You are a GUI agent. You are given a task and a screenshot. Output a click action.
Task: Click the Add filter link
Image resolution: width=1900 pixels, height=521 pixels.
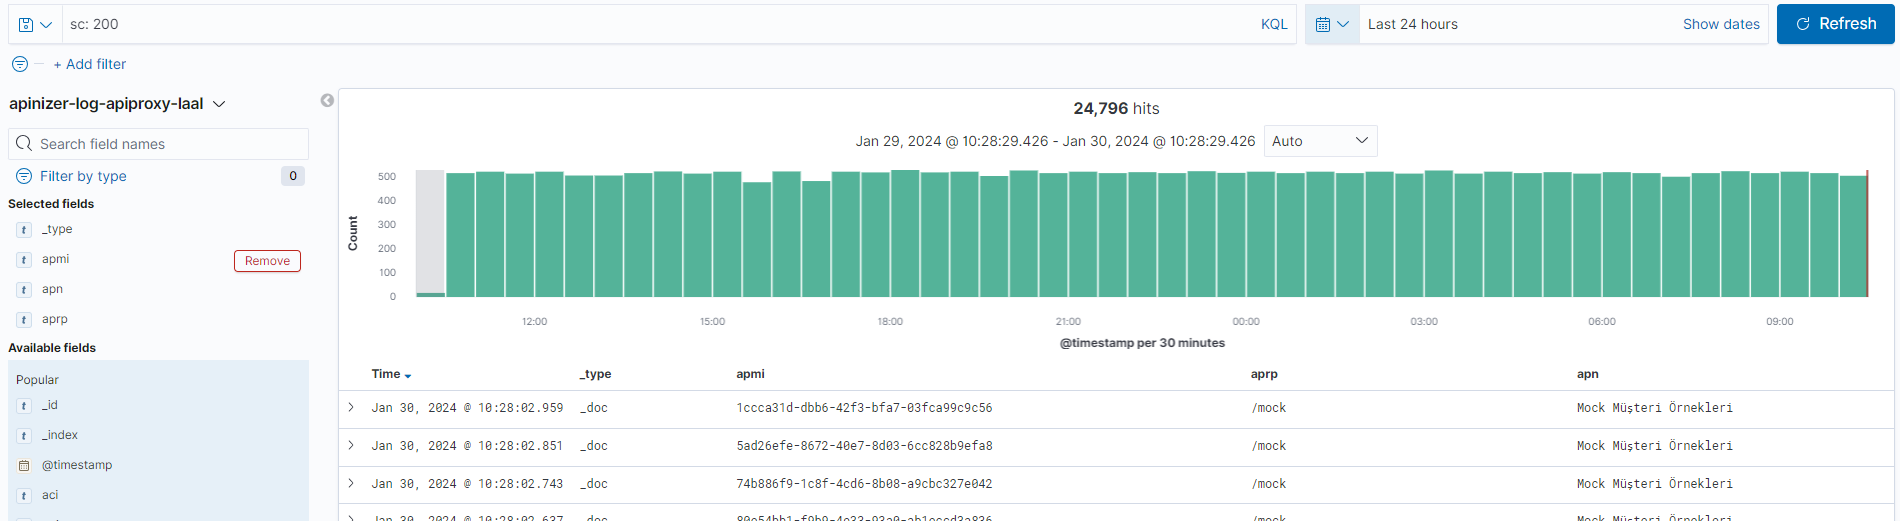point(90,64)
